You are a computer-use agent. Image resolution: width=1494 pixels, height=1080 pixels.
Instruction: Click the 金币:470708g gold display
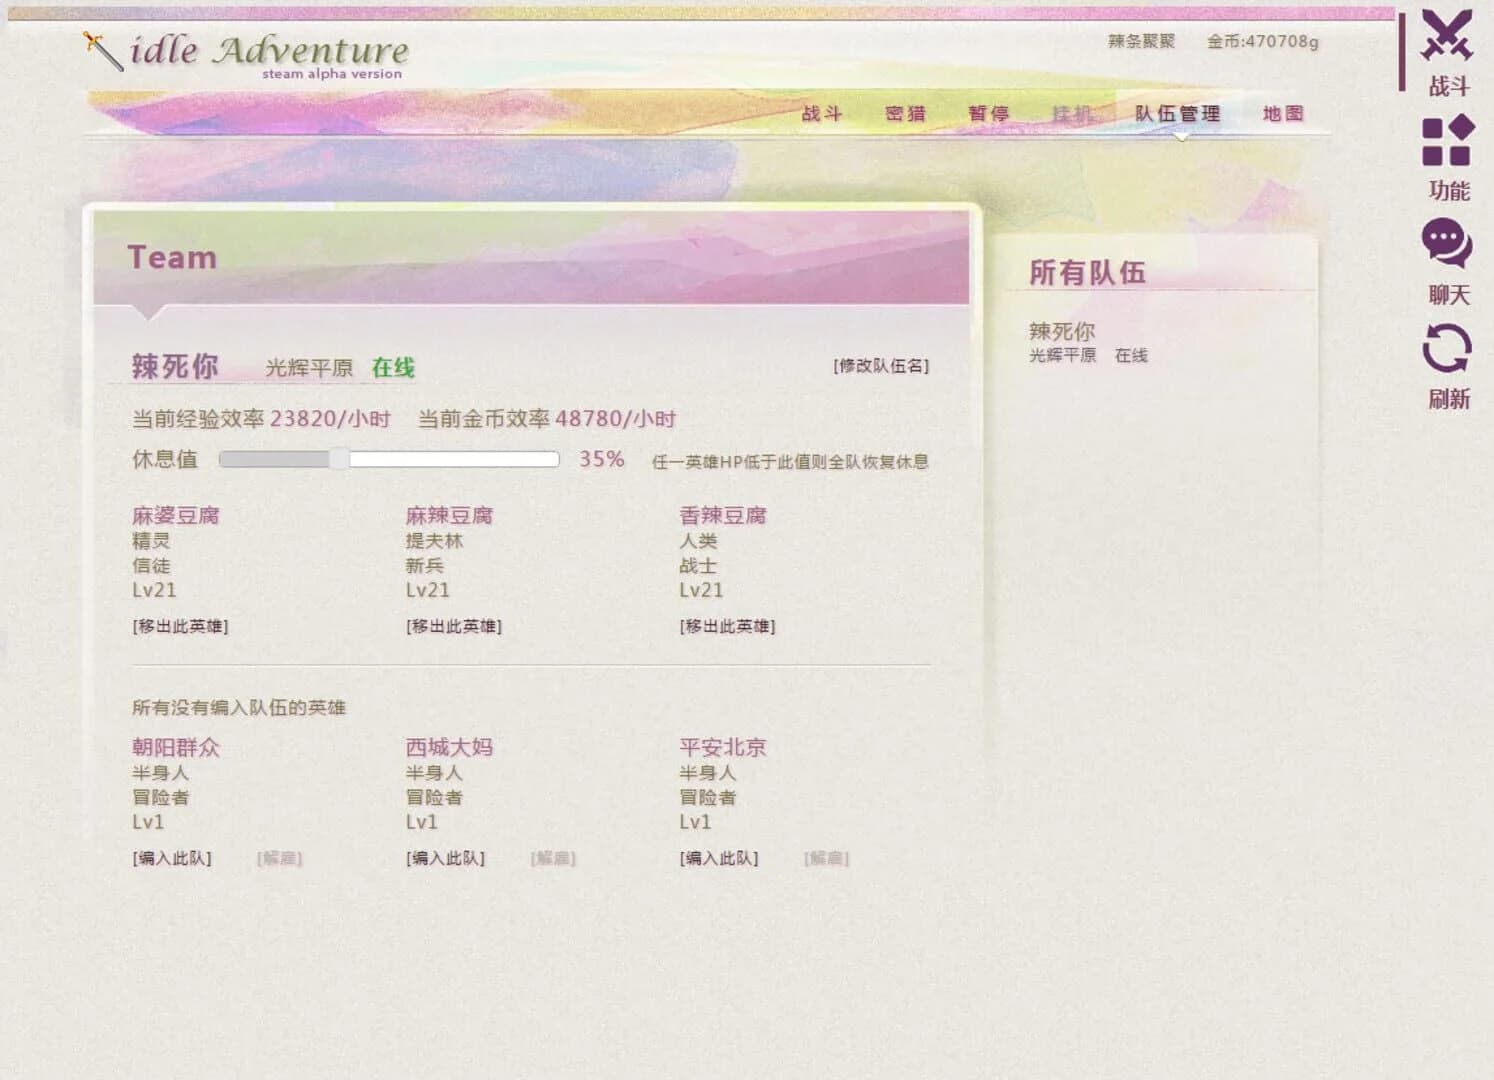click(1264, 43)
